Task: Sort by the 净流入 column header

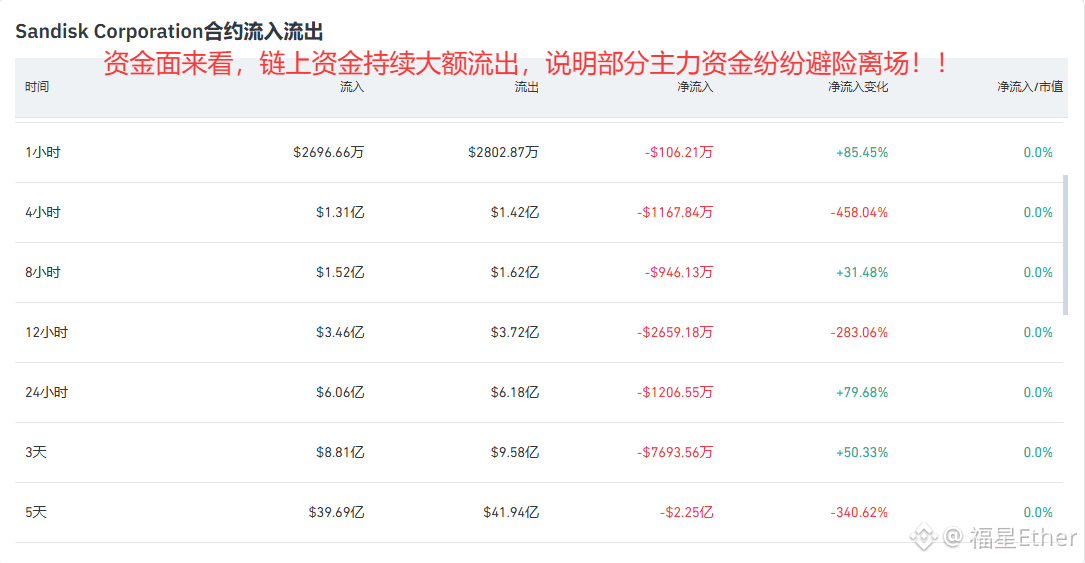Action: click(695, 86)
